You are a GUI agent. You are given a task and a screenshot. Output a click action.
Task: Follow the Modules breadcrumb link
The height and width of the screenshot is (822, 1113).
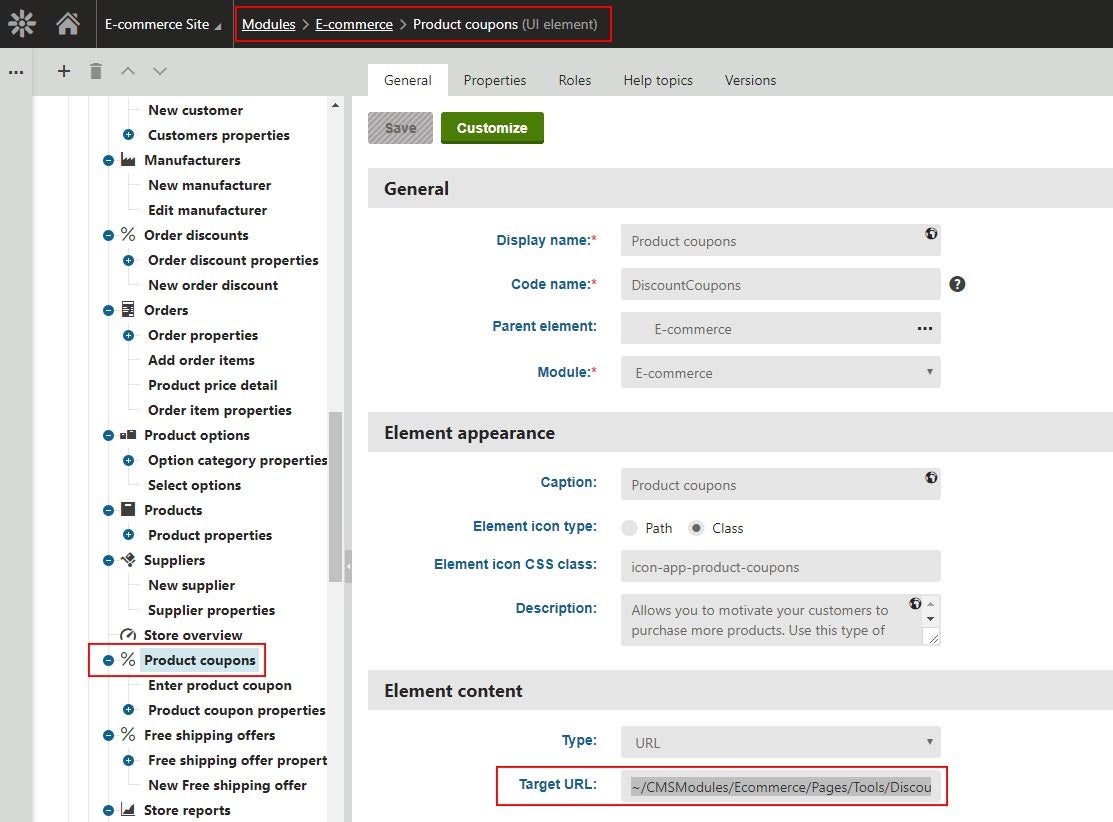(x=268, y=24)
